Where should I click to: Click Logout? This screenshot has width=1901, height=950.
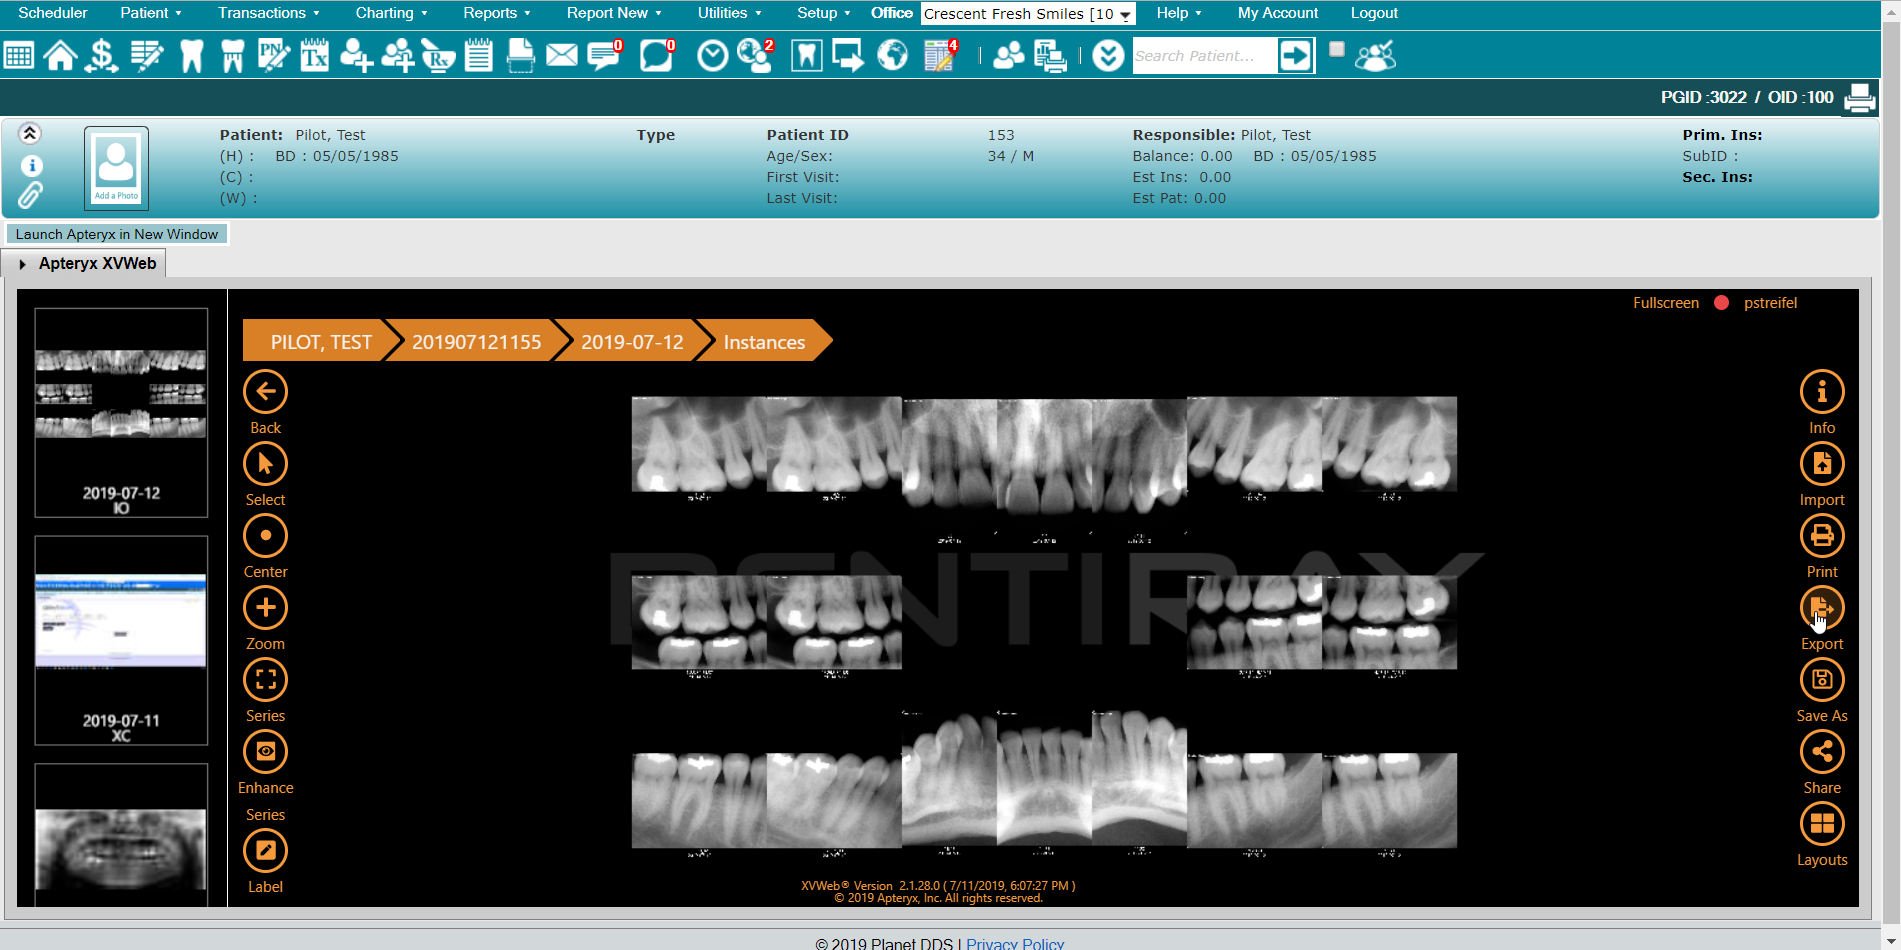point(1374,13)
